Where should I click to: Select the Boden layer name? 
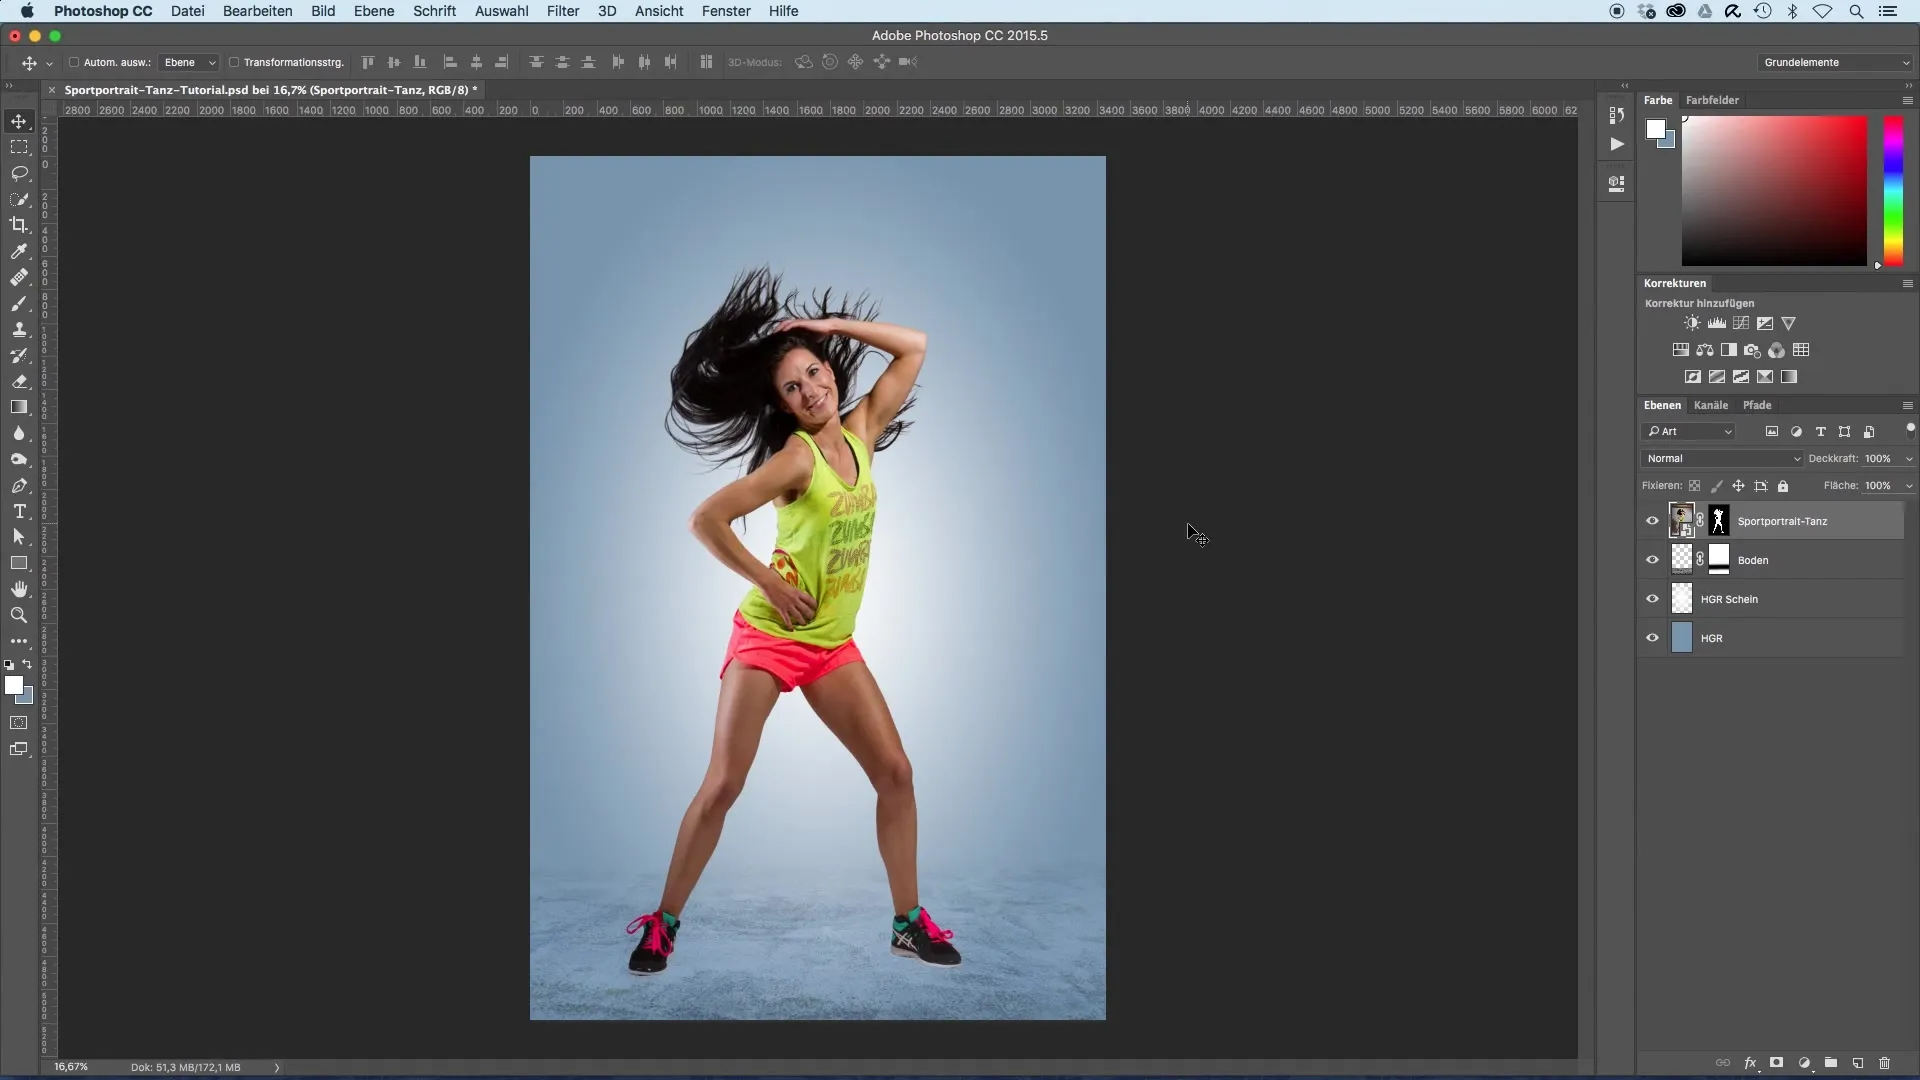[x=1753, y=560]
